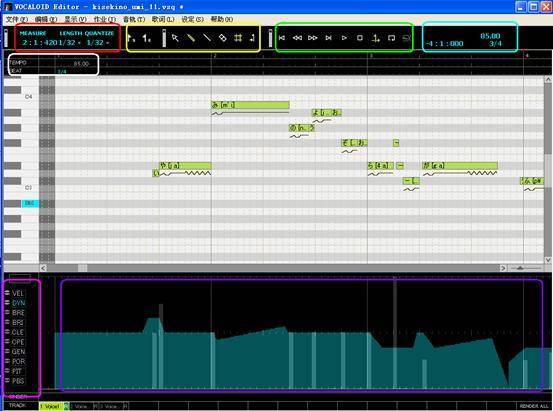Screen dimensions: 553x411
Task: Open the 帮助 (H) menu
Action: pos(222,19)
